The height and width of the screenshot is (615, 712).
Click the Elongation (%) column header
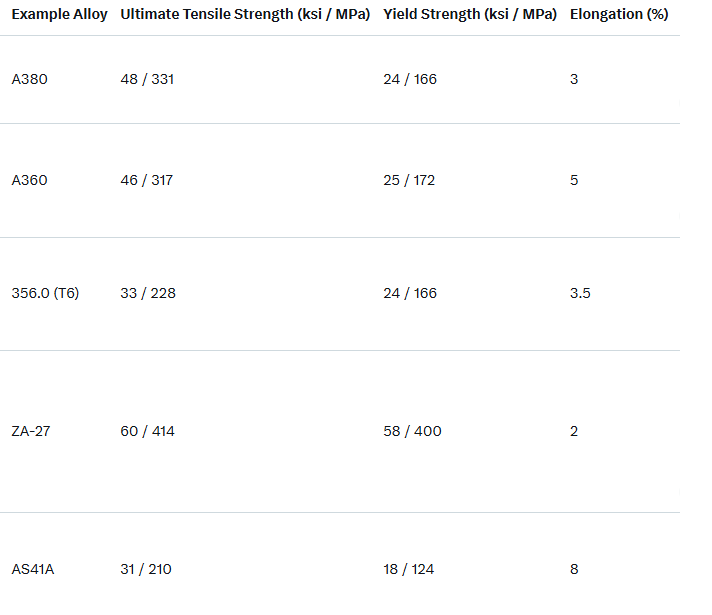[619, 15]
